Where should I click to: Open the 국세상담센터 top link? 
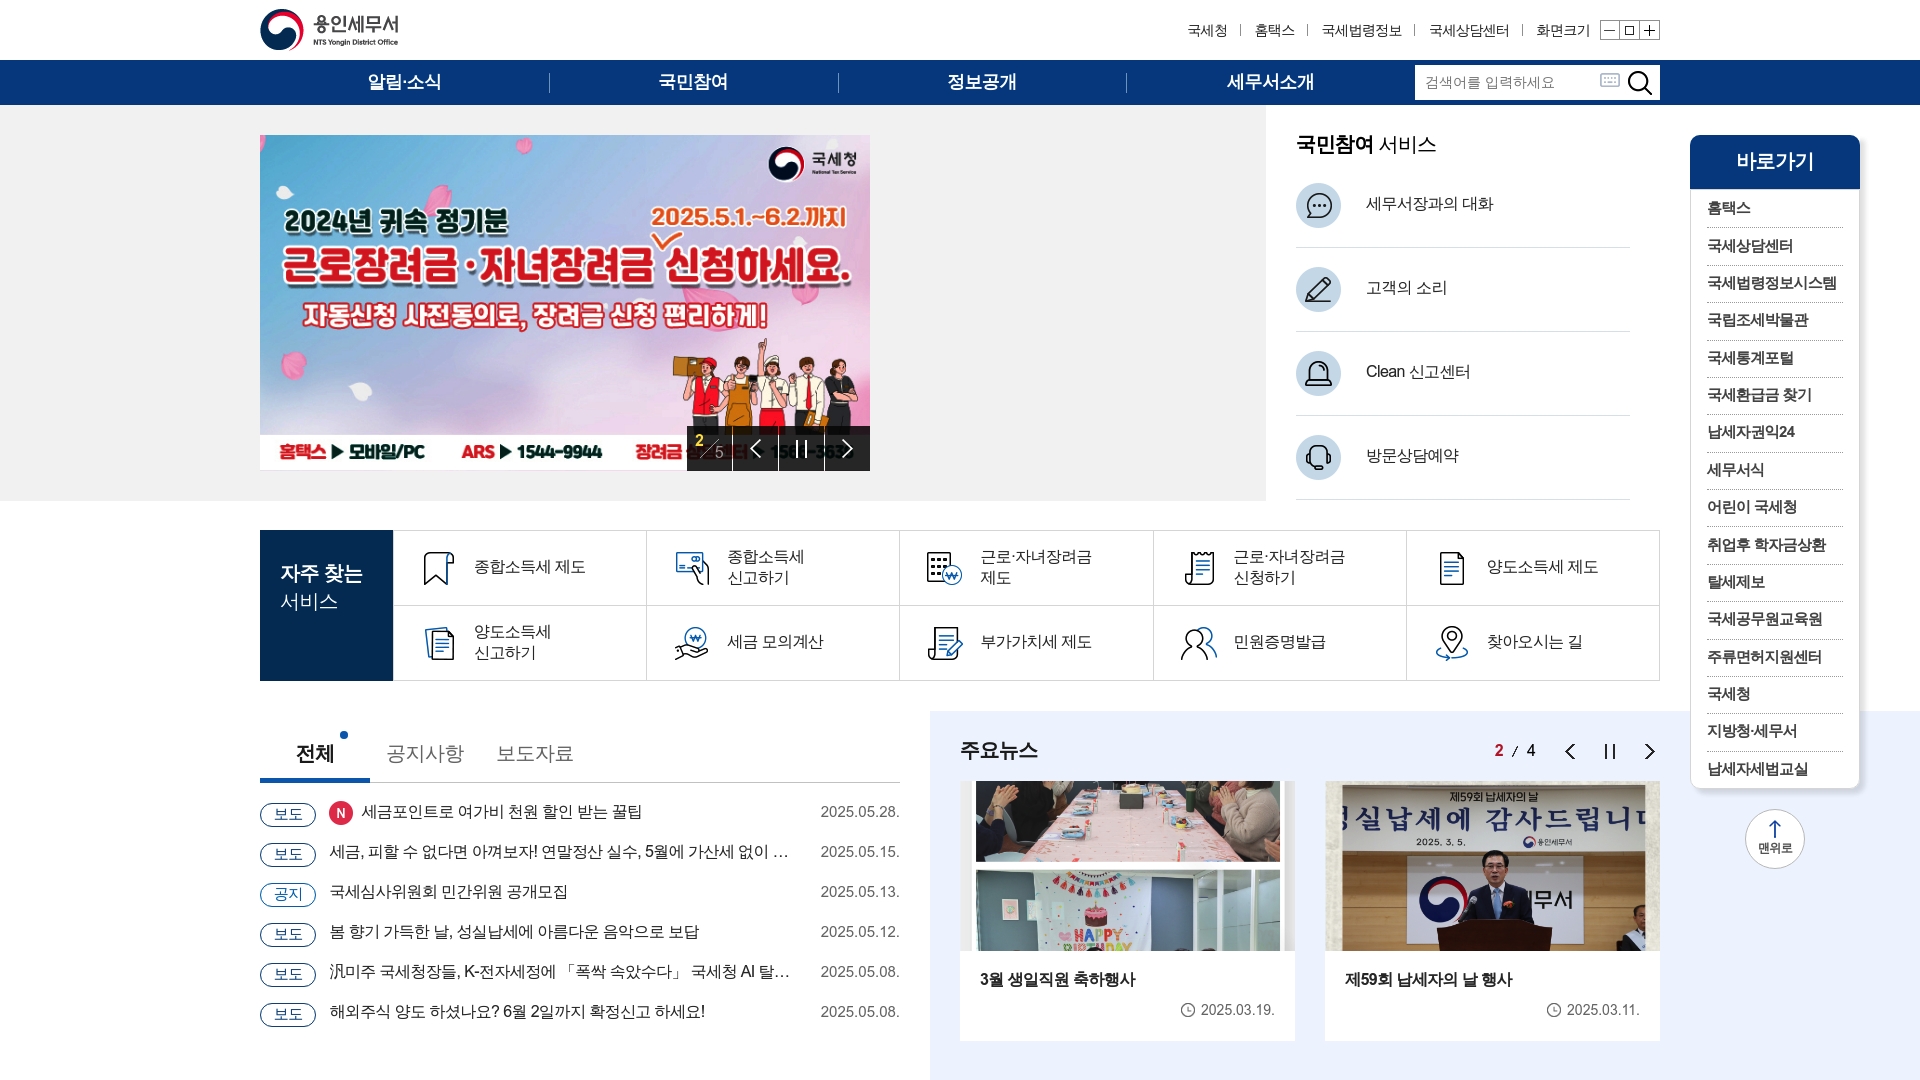tap(1469, 31)
